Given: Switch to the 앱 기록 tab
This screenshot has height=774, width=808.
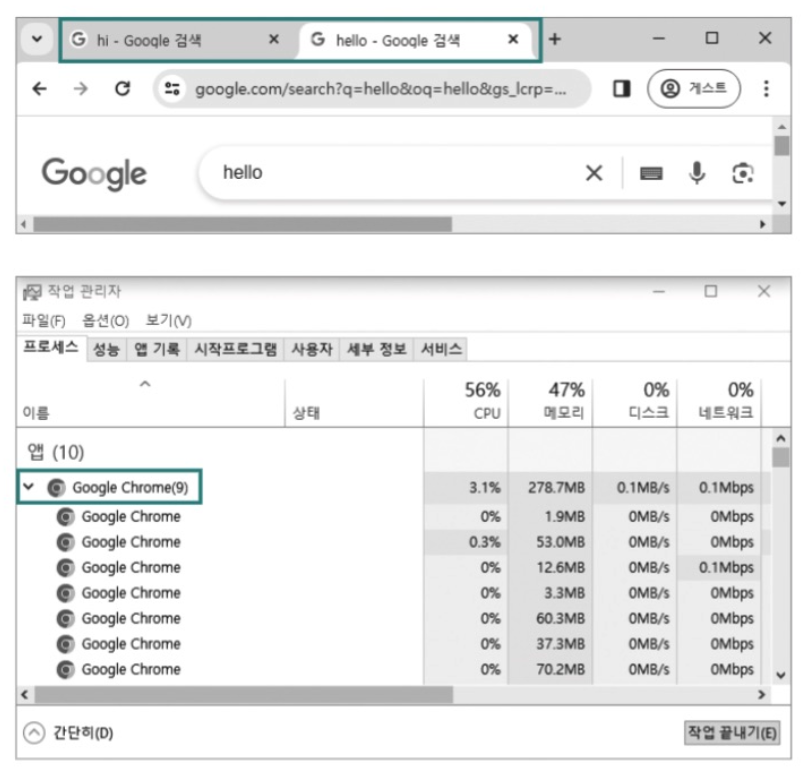Looking at the screenshot, I should click(157, 349).
